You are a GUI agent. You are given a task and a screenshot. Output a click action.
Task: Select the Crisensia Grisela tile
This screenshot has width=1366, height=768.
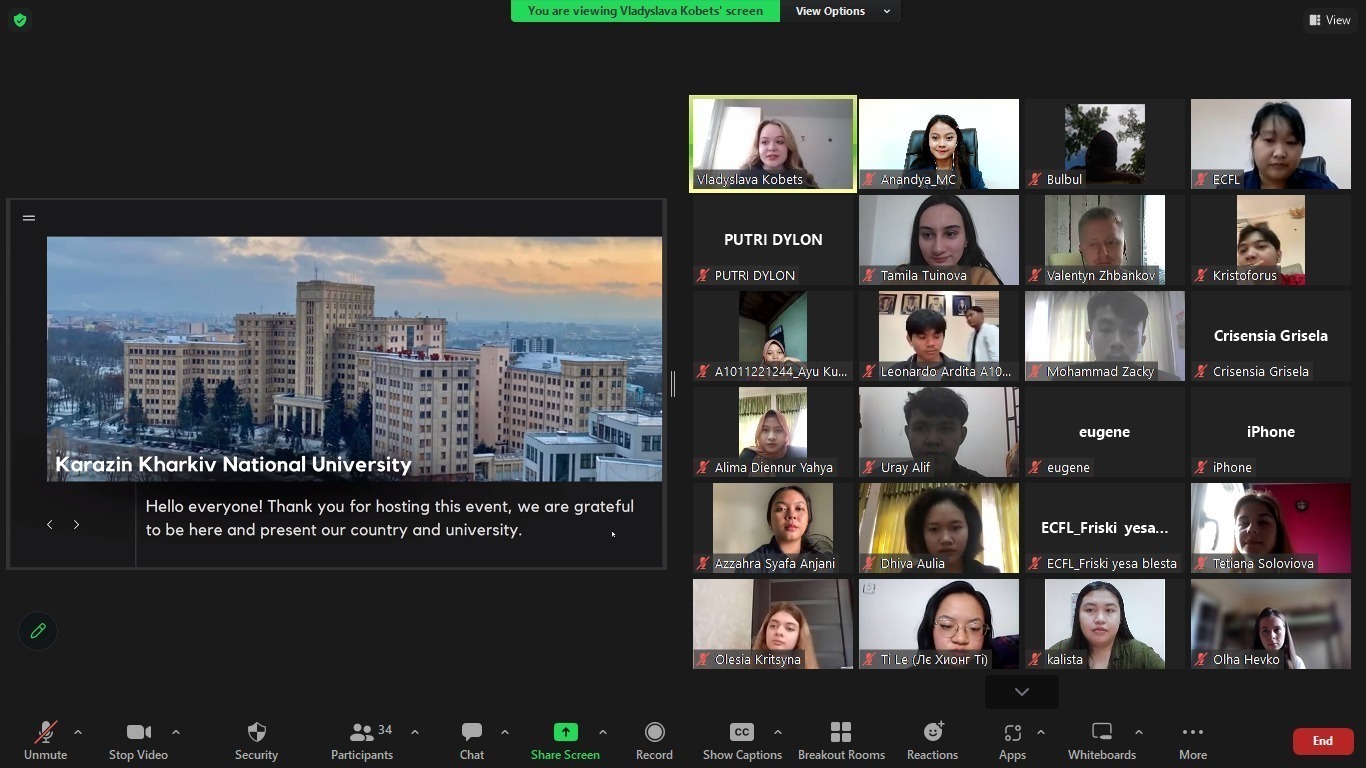(x=1271, y=336)
